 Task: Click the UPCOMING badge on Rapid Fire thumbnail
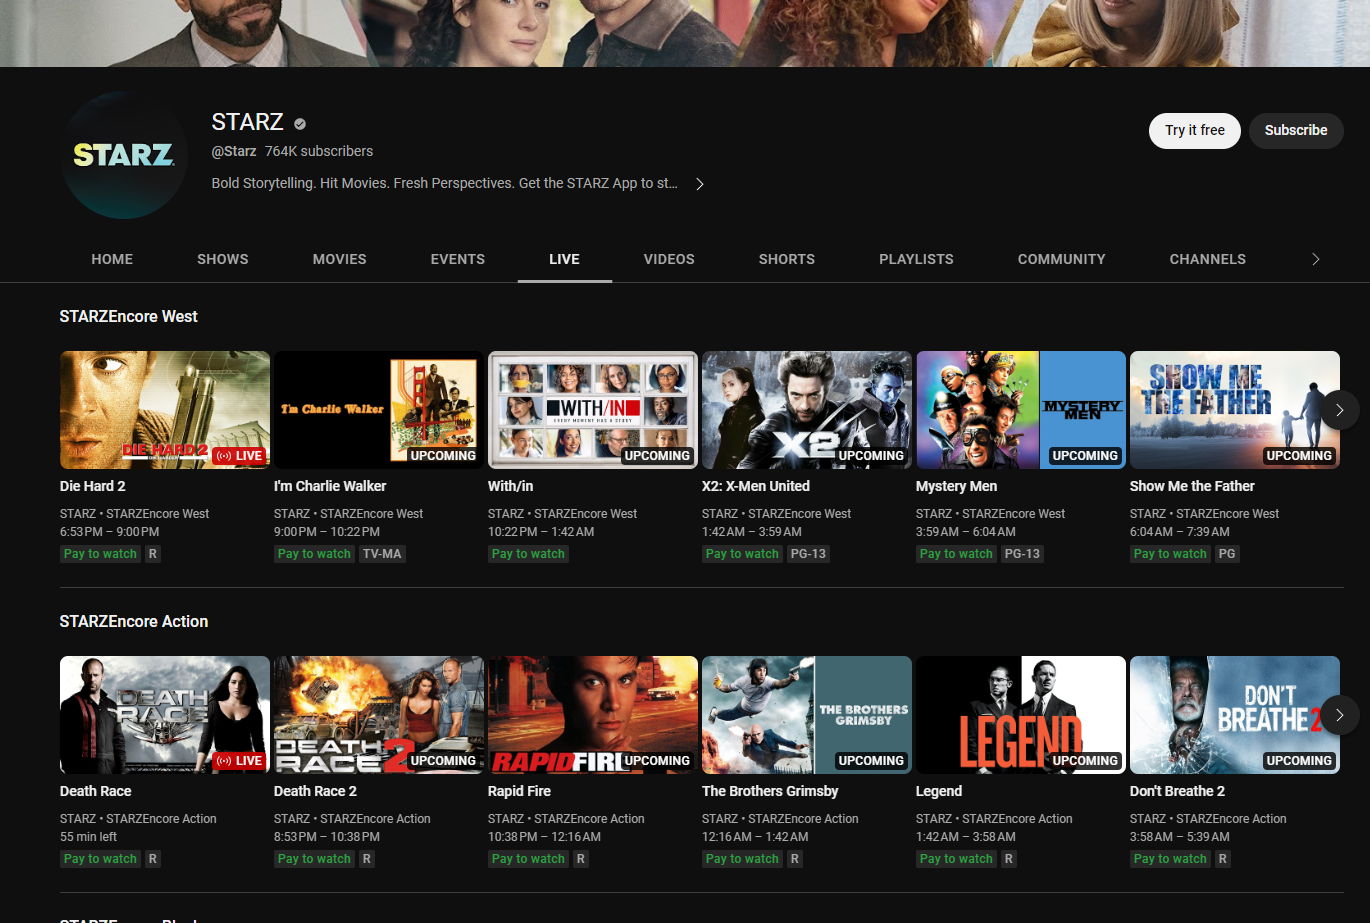click(x=657, y=761)
